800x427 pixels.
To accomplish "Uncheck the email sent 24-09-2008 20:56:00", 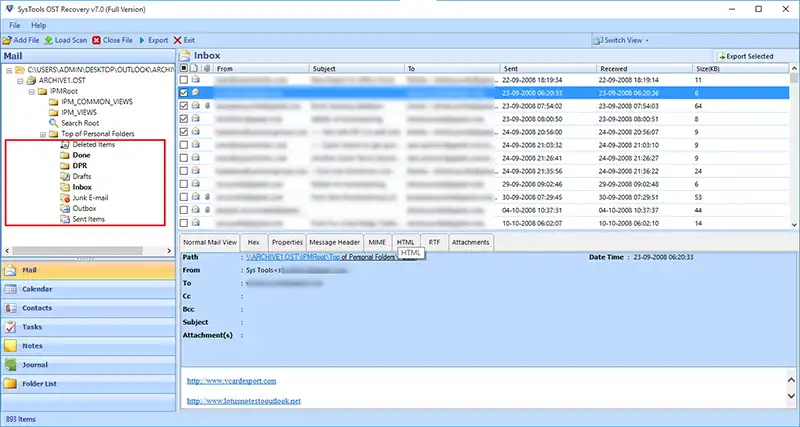I will [184, 132].
